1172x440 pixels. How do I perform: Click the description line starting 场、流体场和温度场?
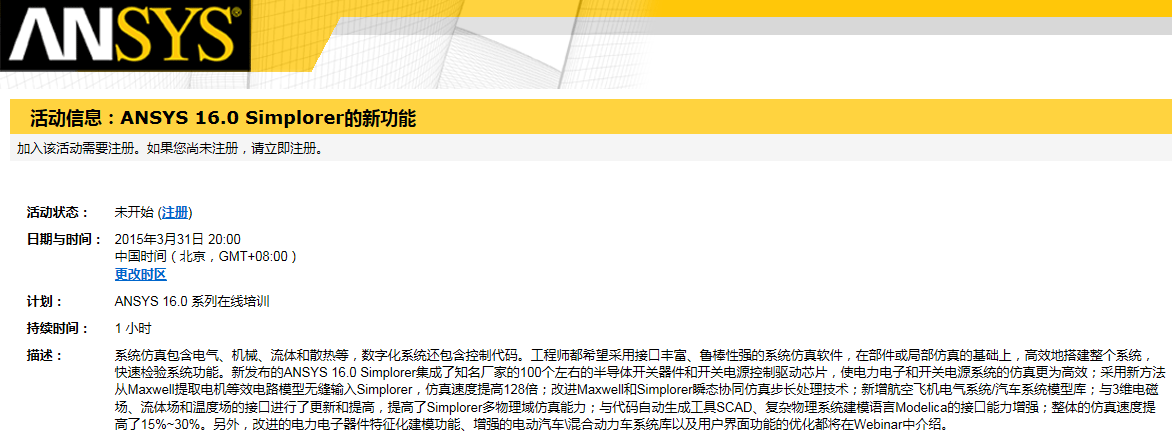635,408
